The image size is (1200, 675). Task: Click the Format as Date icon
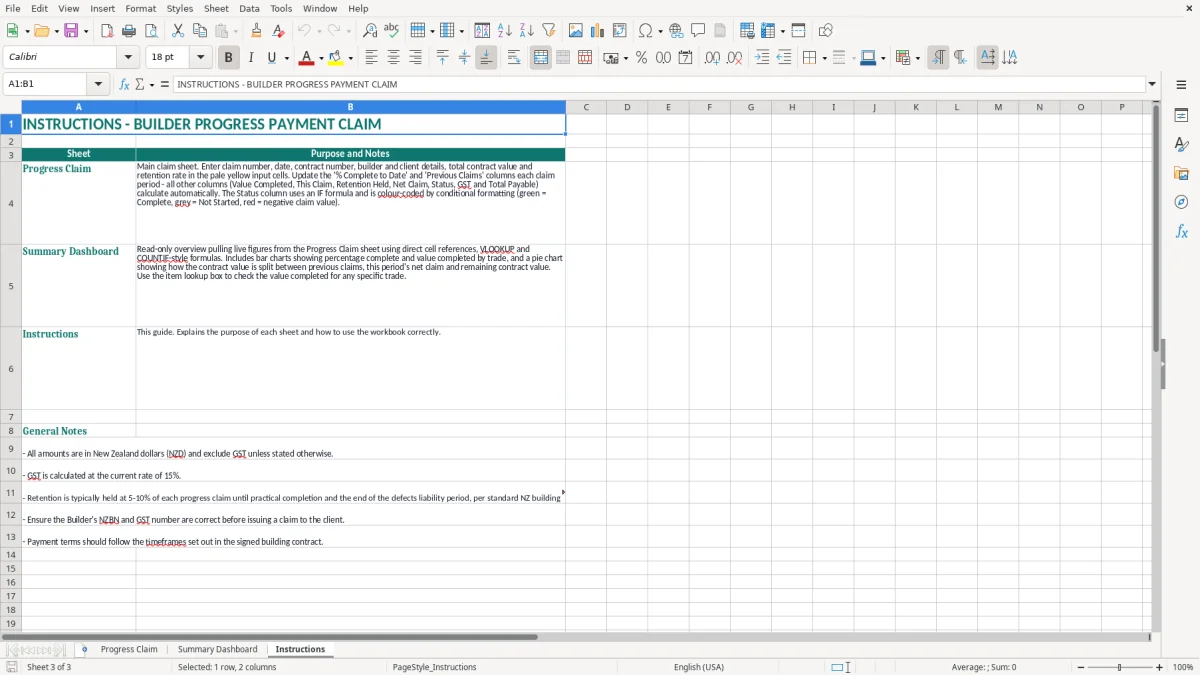tap(685, 57)
